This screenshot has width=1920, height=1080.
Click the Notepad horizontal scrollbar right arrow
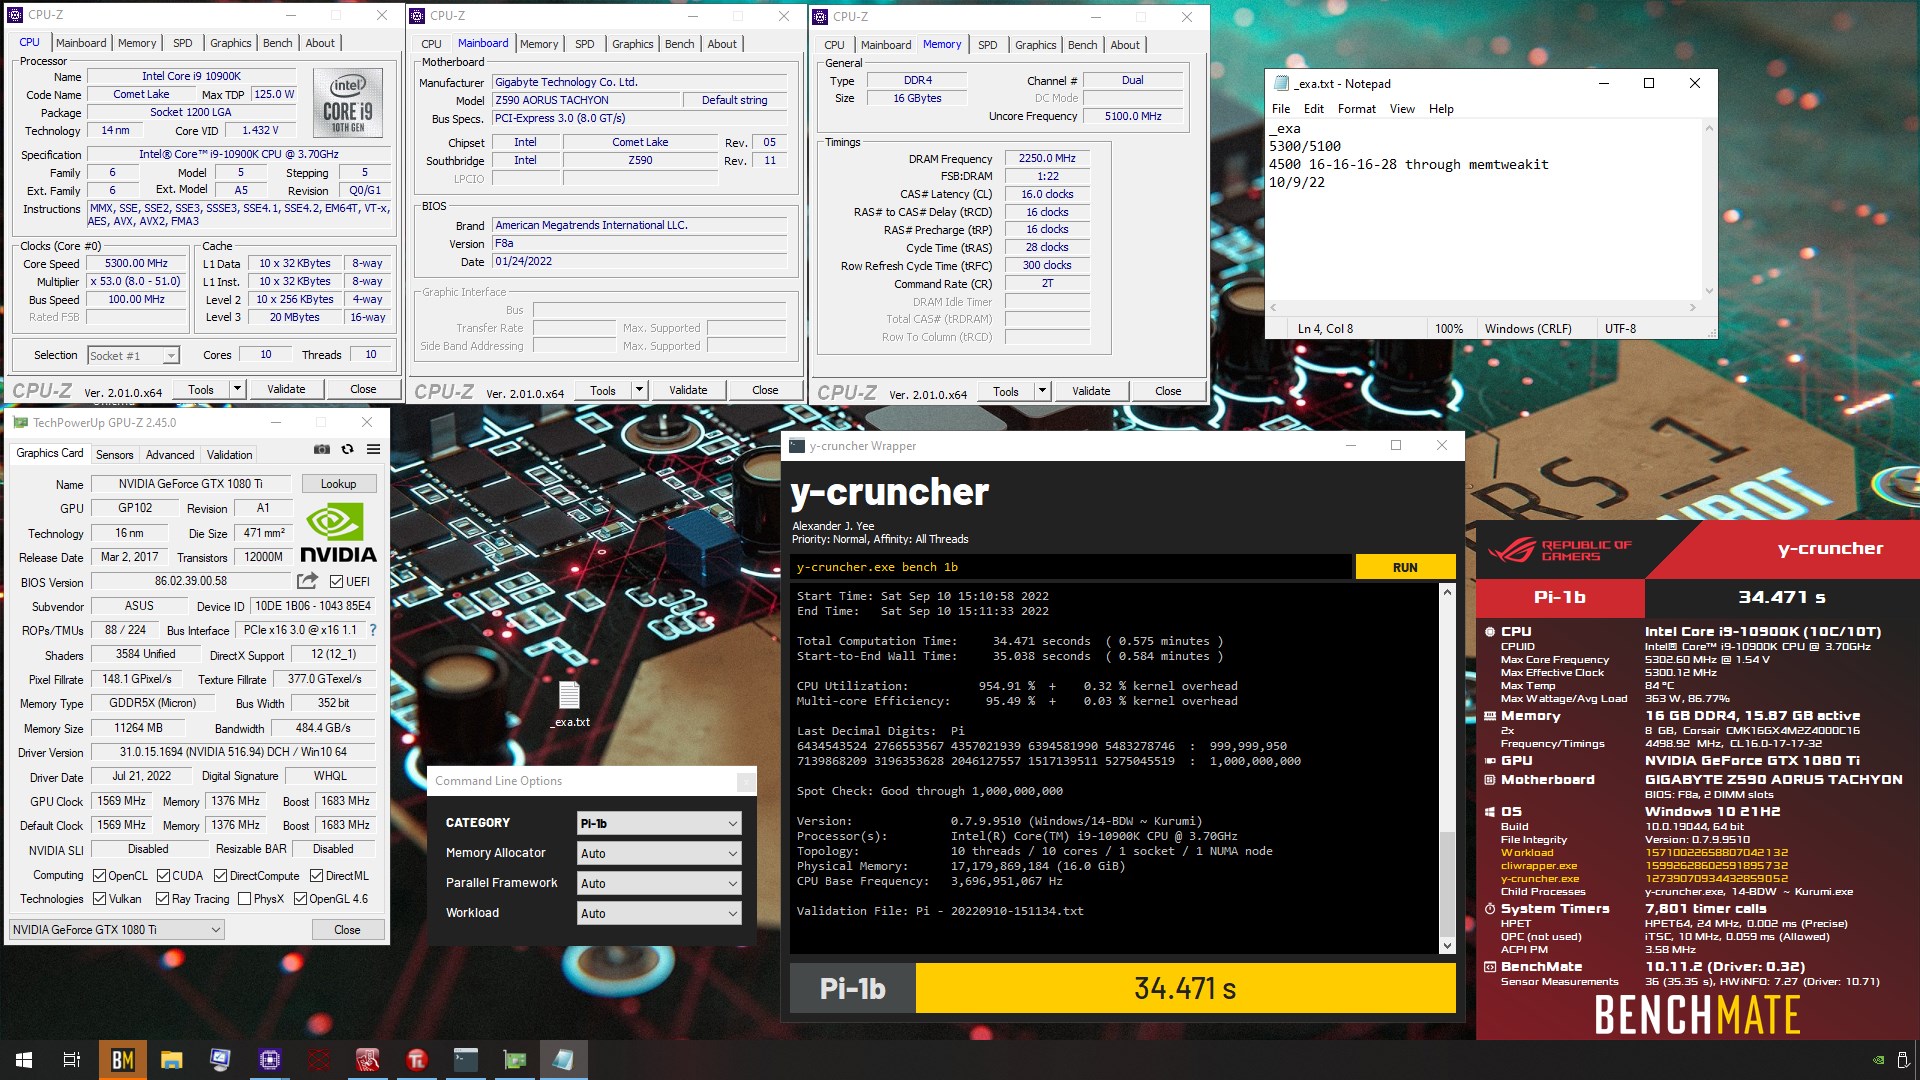[x=1692, y=307]
